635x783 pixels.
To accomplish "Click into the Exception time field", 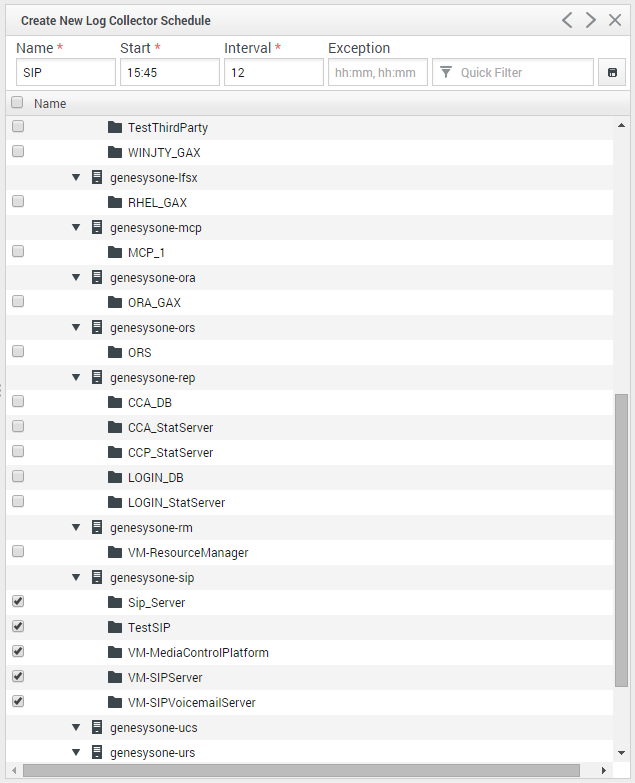I will (x=377, y=73).
